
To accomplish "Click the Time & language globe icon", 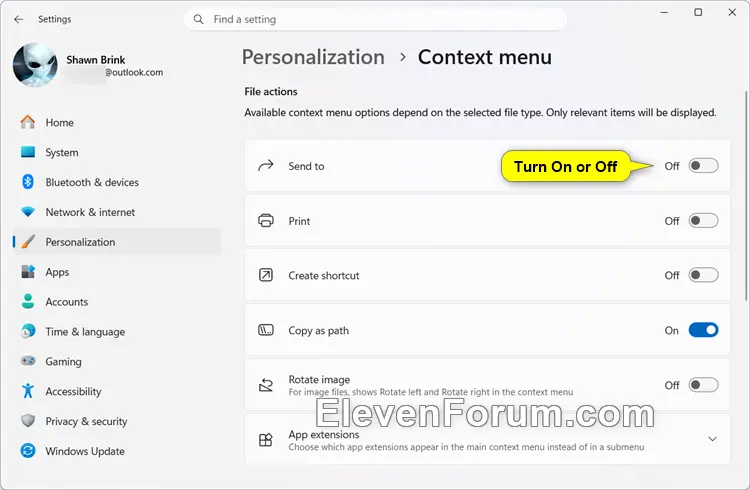I will [28, 331].
